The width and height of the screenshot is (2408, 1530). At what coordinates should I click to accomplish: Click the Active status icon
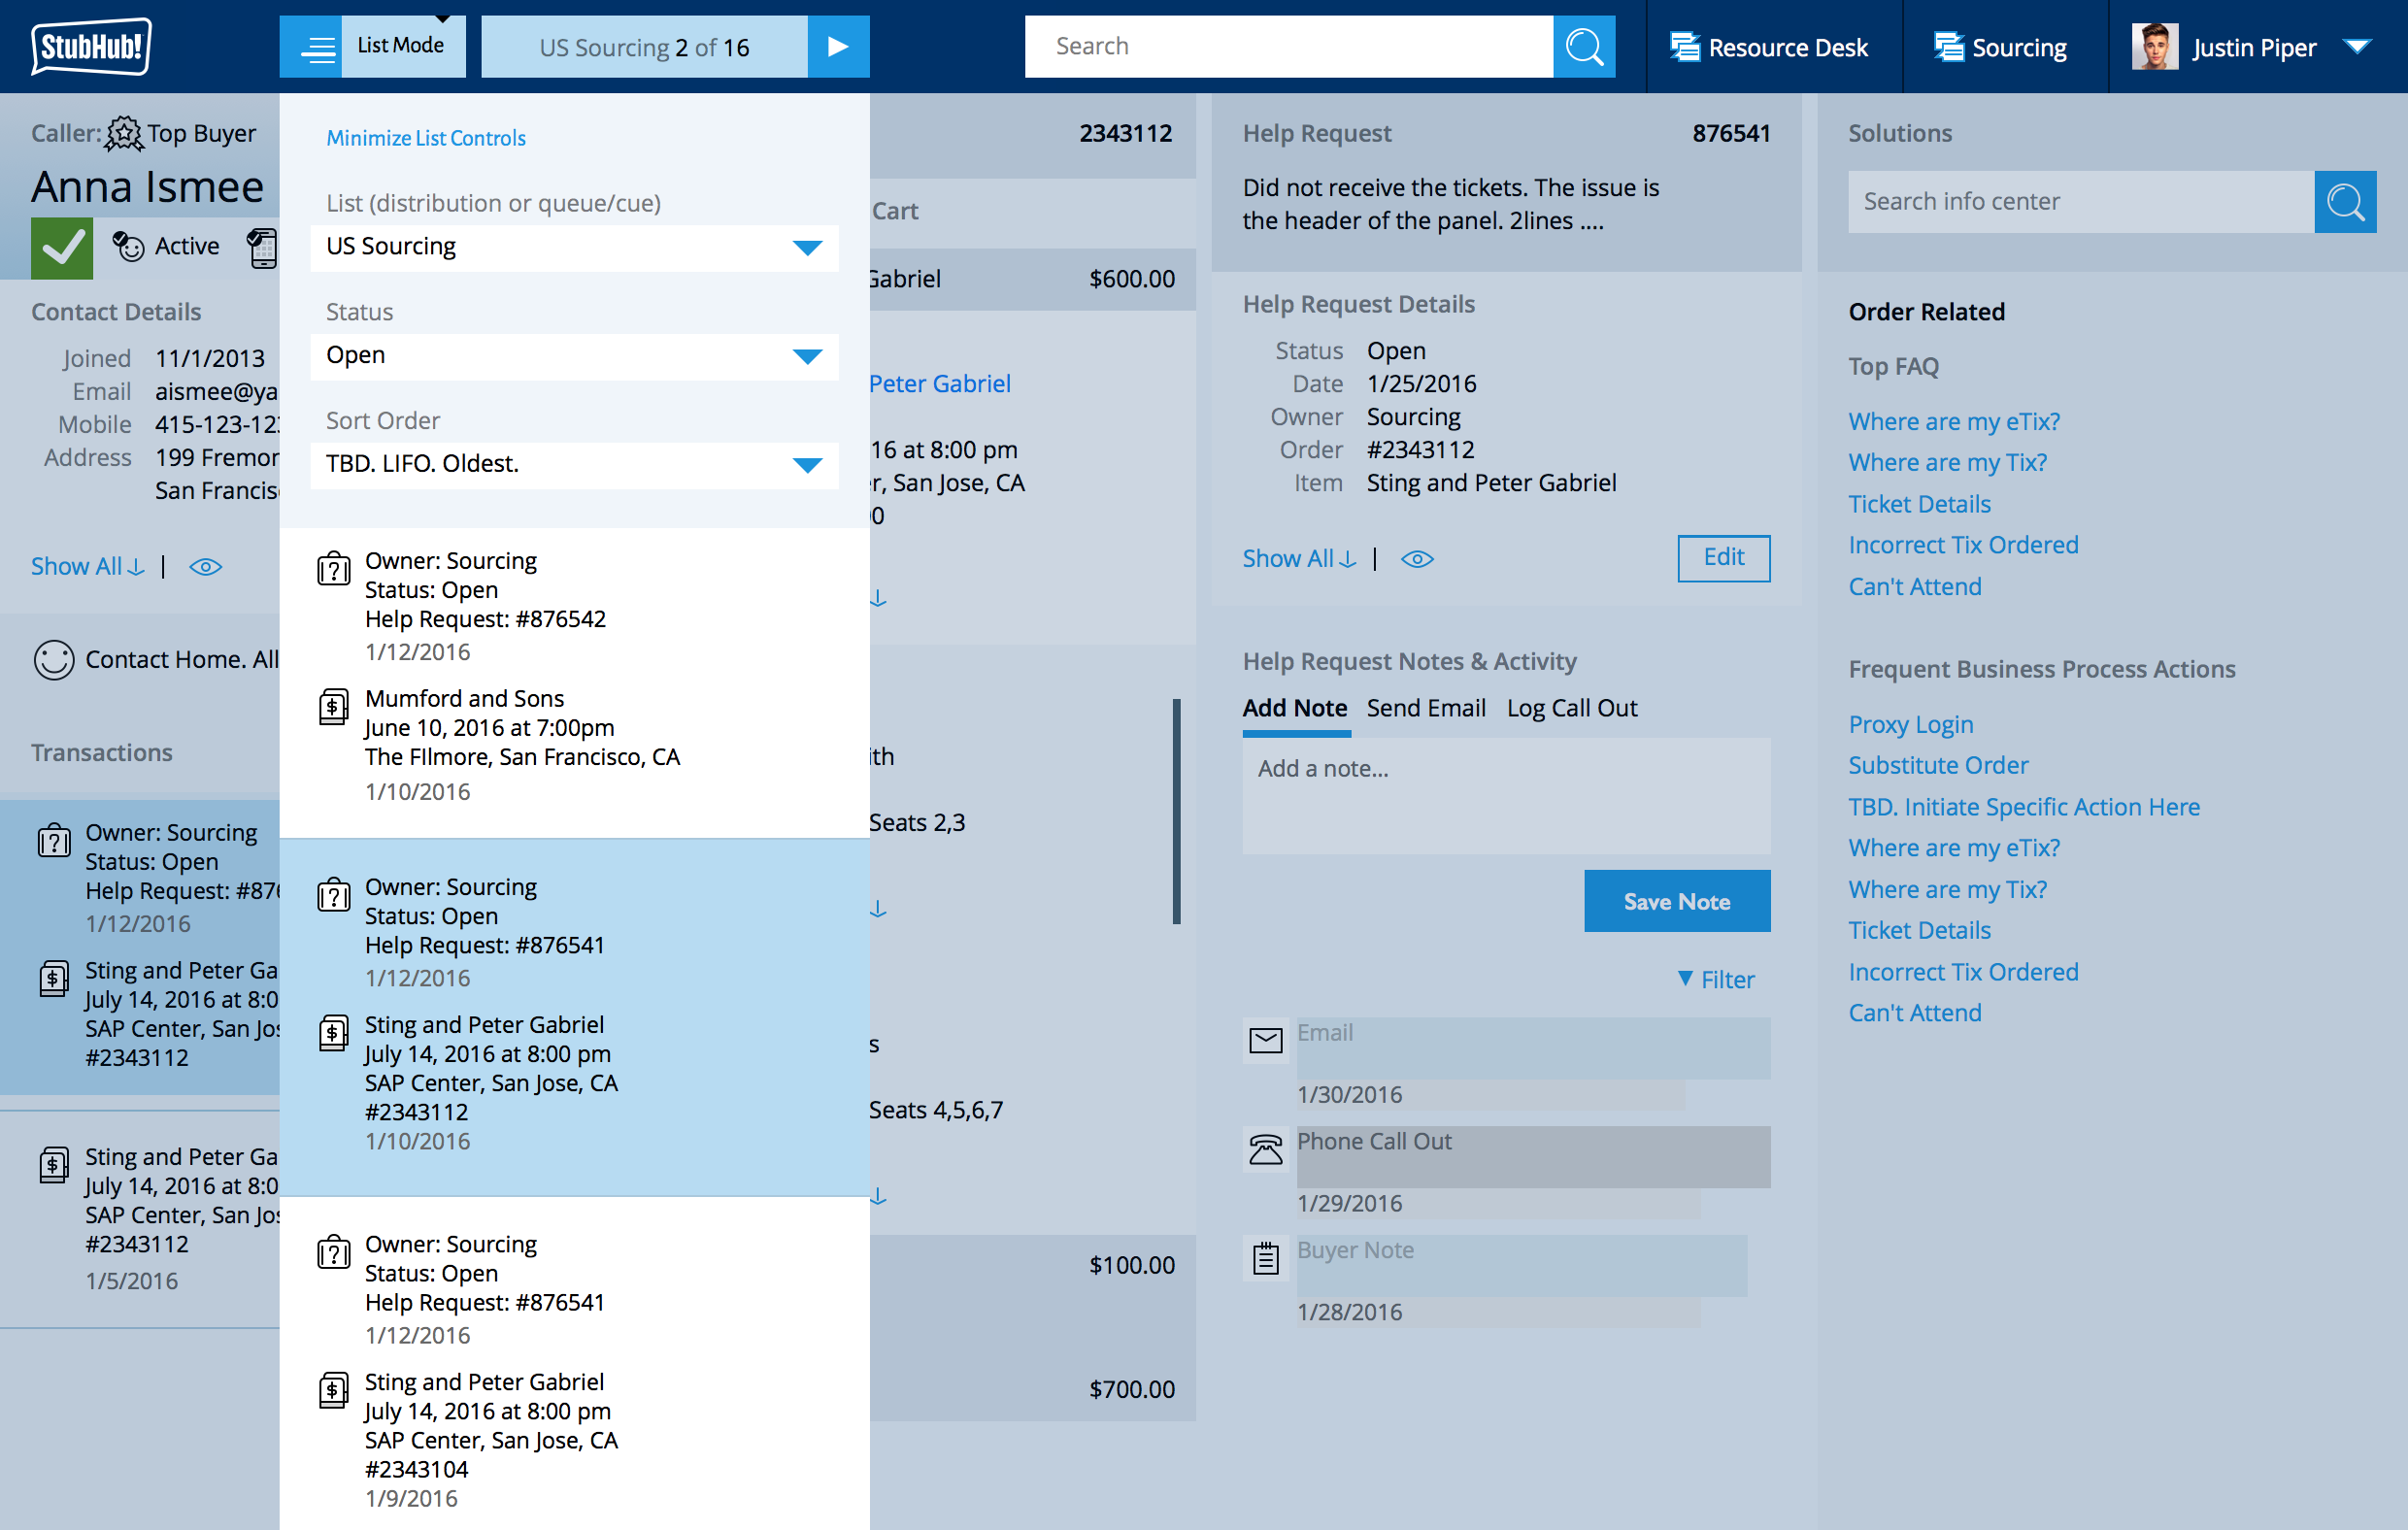click(128, 246)
